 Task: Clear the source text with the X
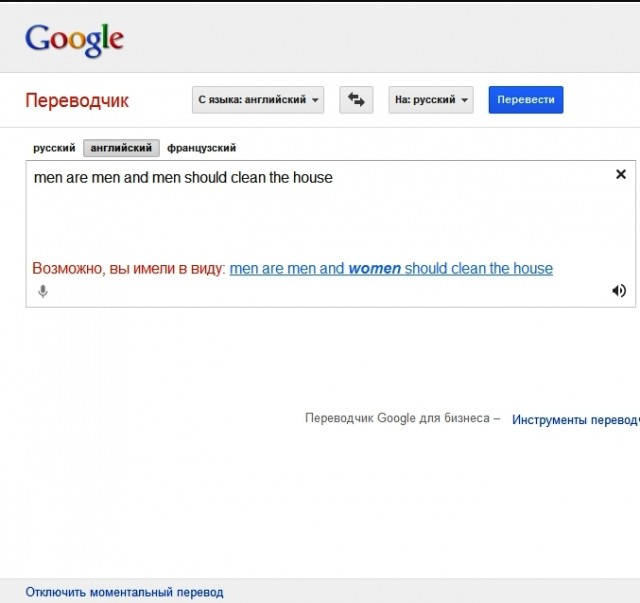[x=620, y=174]
